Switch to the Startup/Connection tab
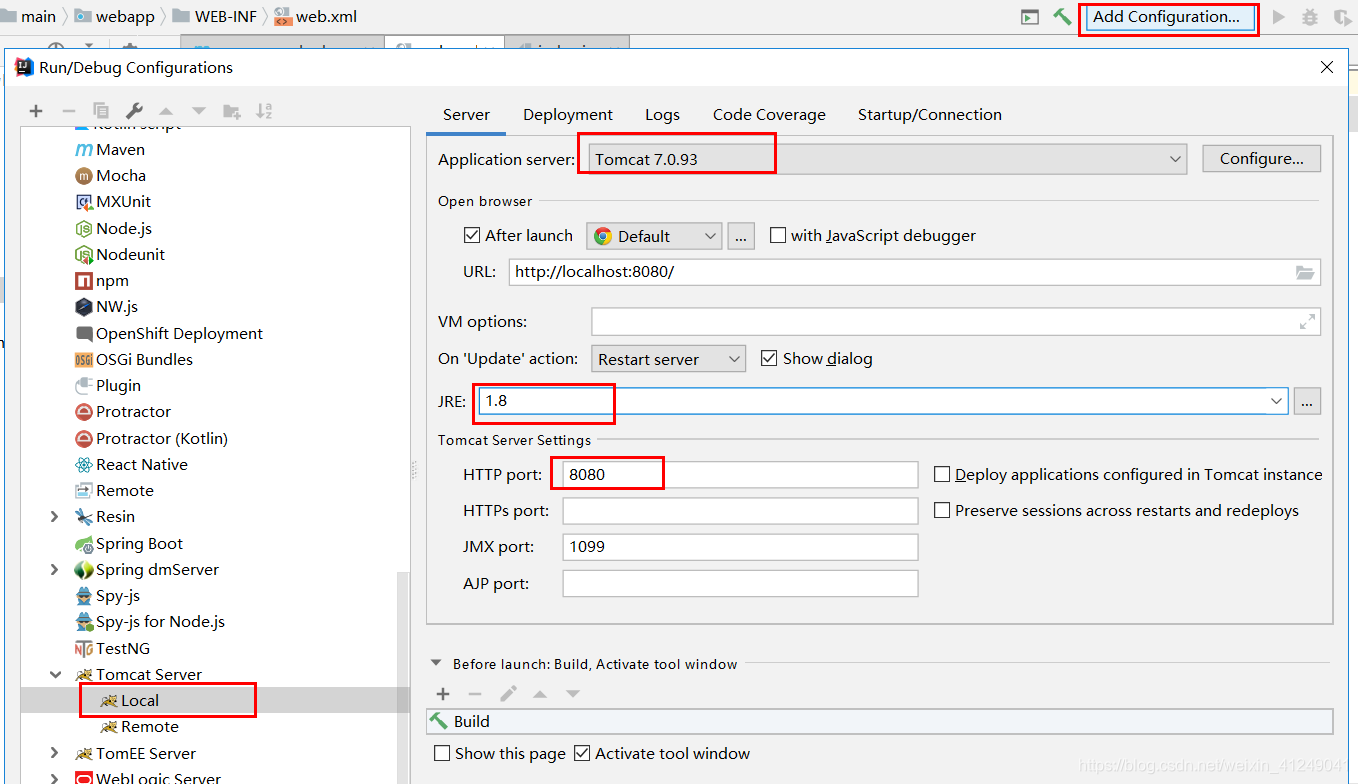 click(930, 114)
